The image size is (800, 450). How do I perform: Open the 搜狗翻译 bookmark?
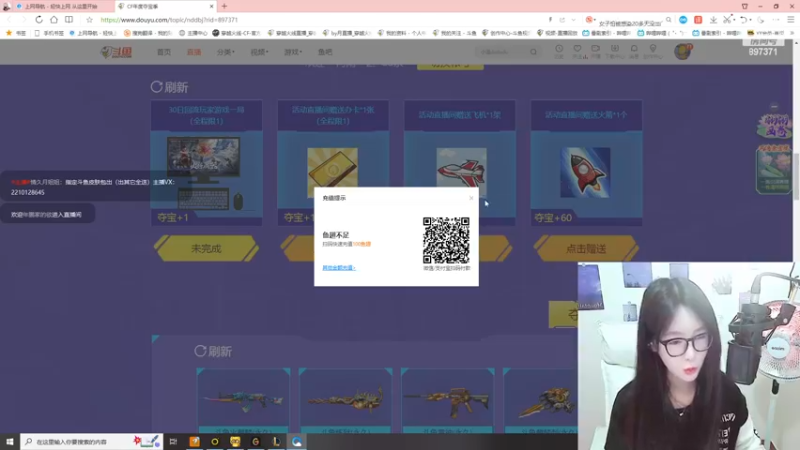pyautogui.click(x=148, y=33)
